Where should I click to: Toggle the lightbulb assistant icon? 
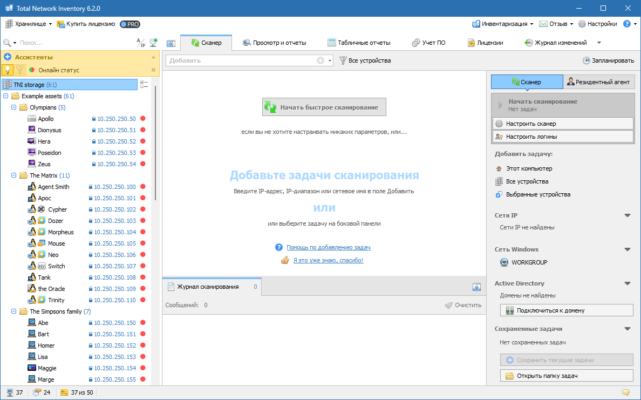pos(7,70)
